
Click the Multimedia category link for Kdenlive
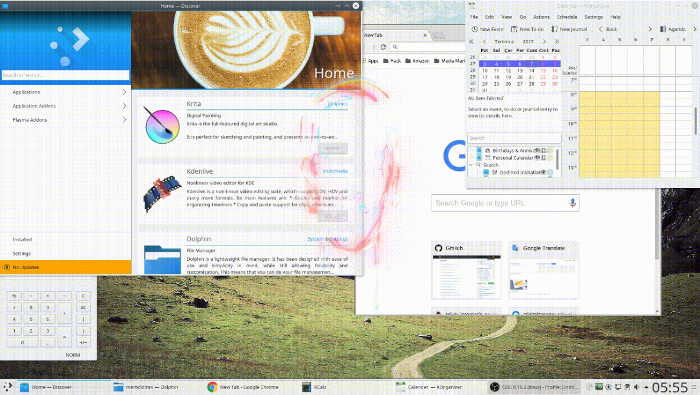click(x=335, y=171)
